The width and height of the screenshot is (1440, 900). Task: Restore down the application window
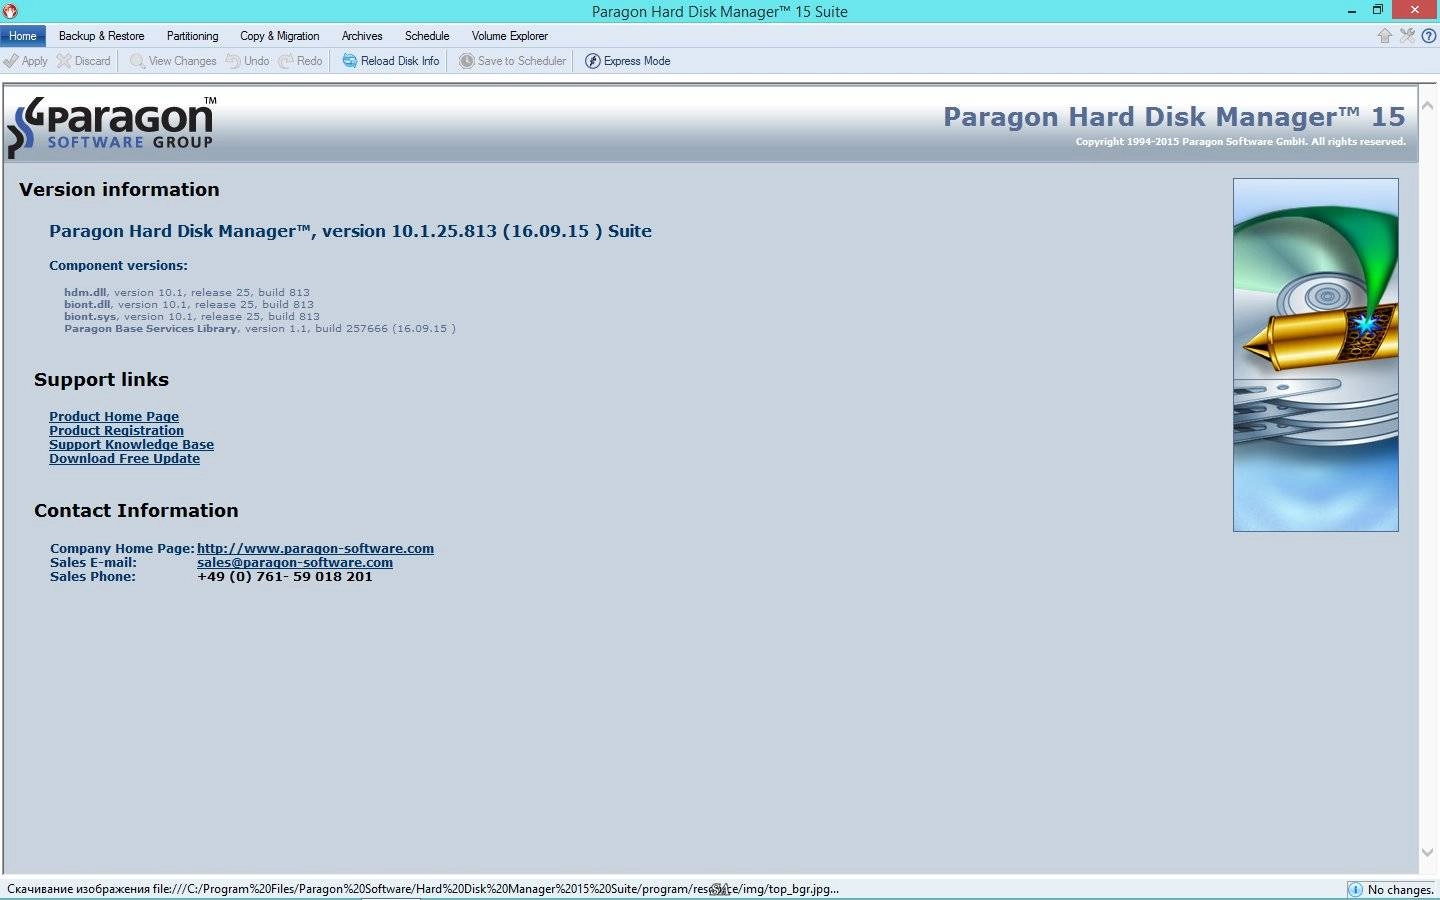1377,11
